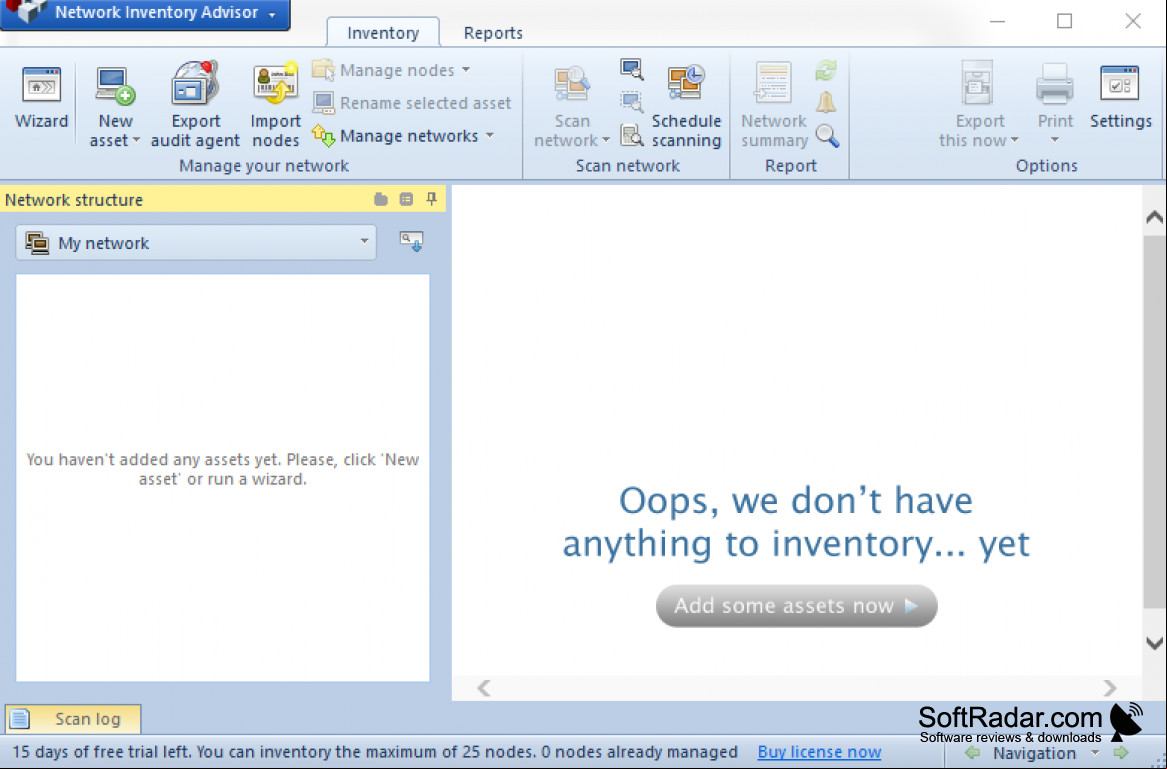Maximize the application window
The height and width of the screenshot is (769, 1167).
click(1064, 21)
